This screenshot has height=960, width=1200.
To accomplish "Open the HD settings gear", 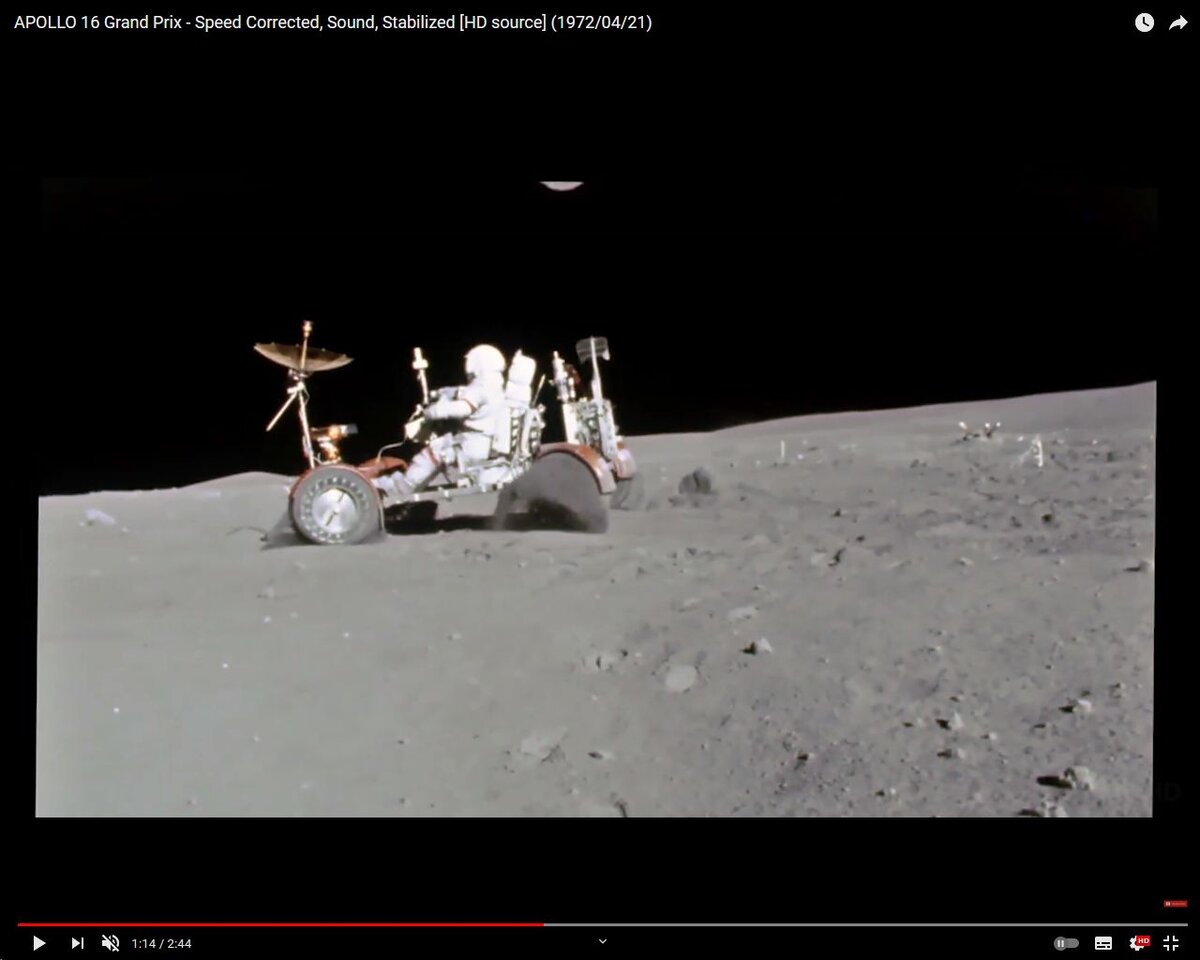I will (1139, 943).
